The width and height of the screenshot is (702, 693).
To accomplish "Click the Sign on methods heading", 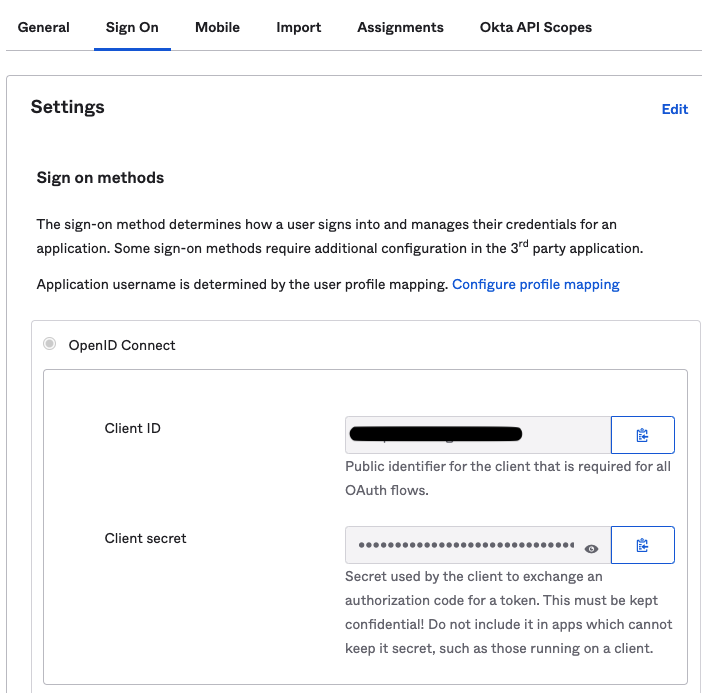I will [x=100, y=178].
